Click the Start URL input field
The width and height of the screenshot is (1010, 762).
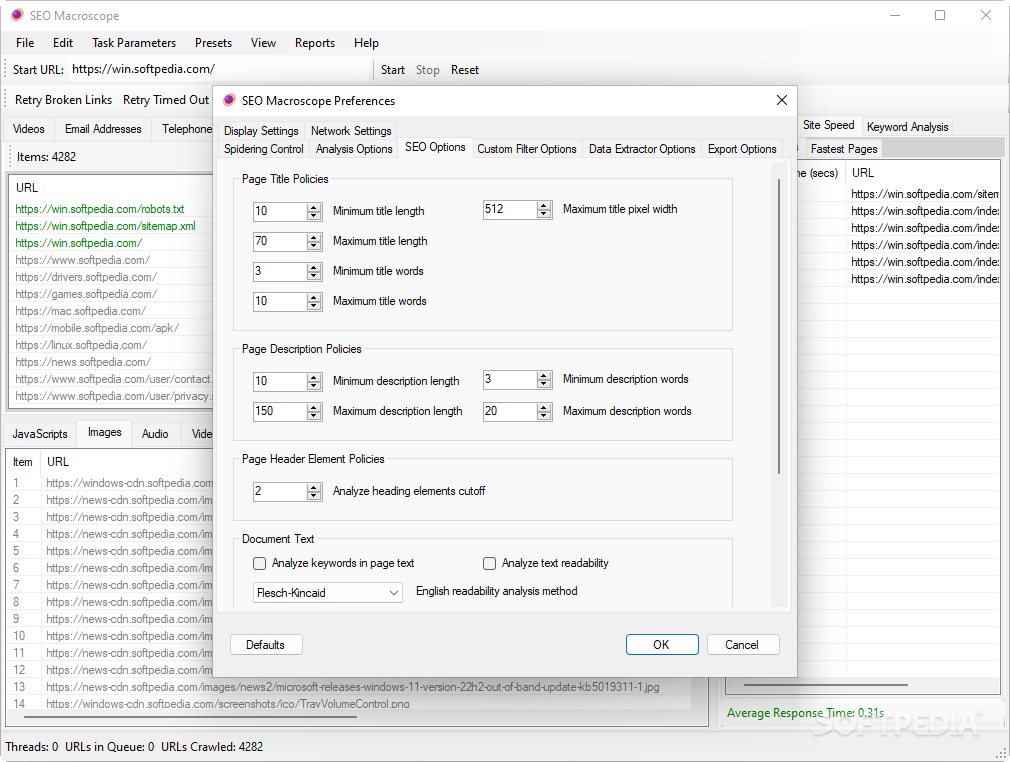tap(218, 70)
